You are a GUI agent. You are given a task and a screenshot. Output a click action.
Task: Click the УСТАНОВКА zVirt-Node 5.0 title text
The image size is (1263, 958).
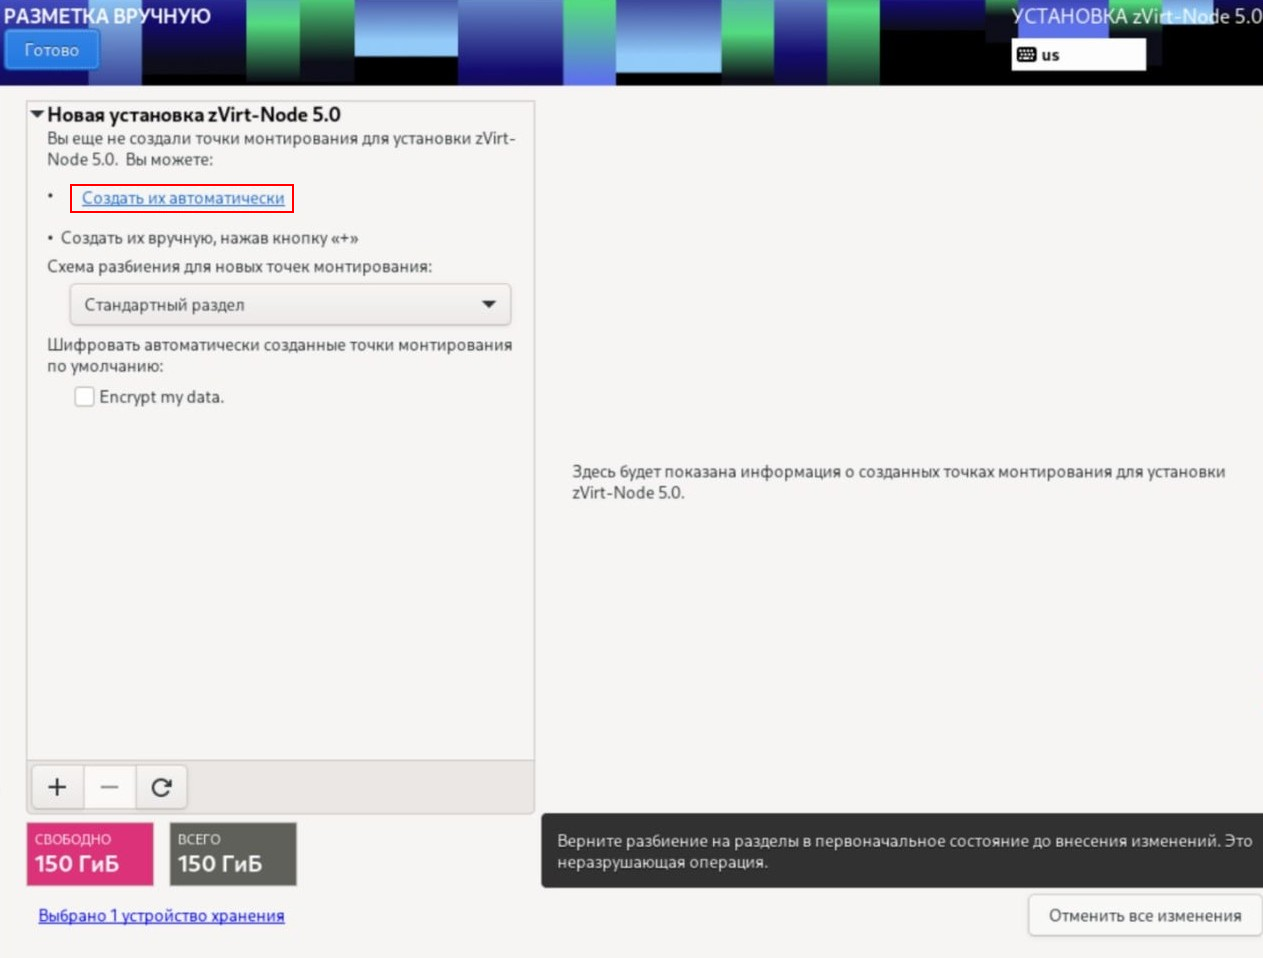coord(1136,16)
